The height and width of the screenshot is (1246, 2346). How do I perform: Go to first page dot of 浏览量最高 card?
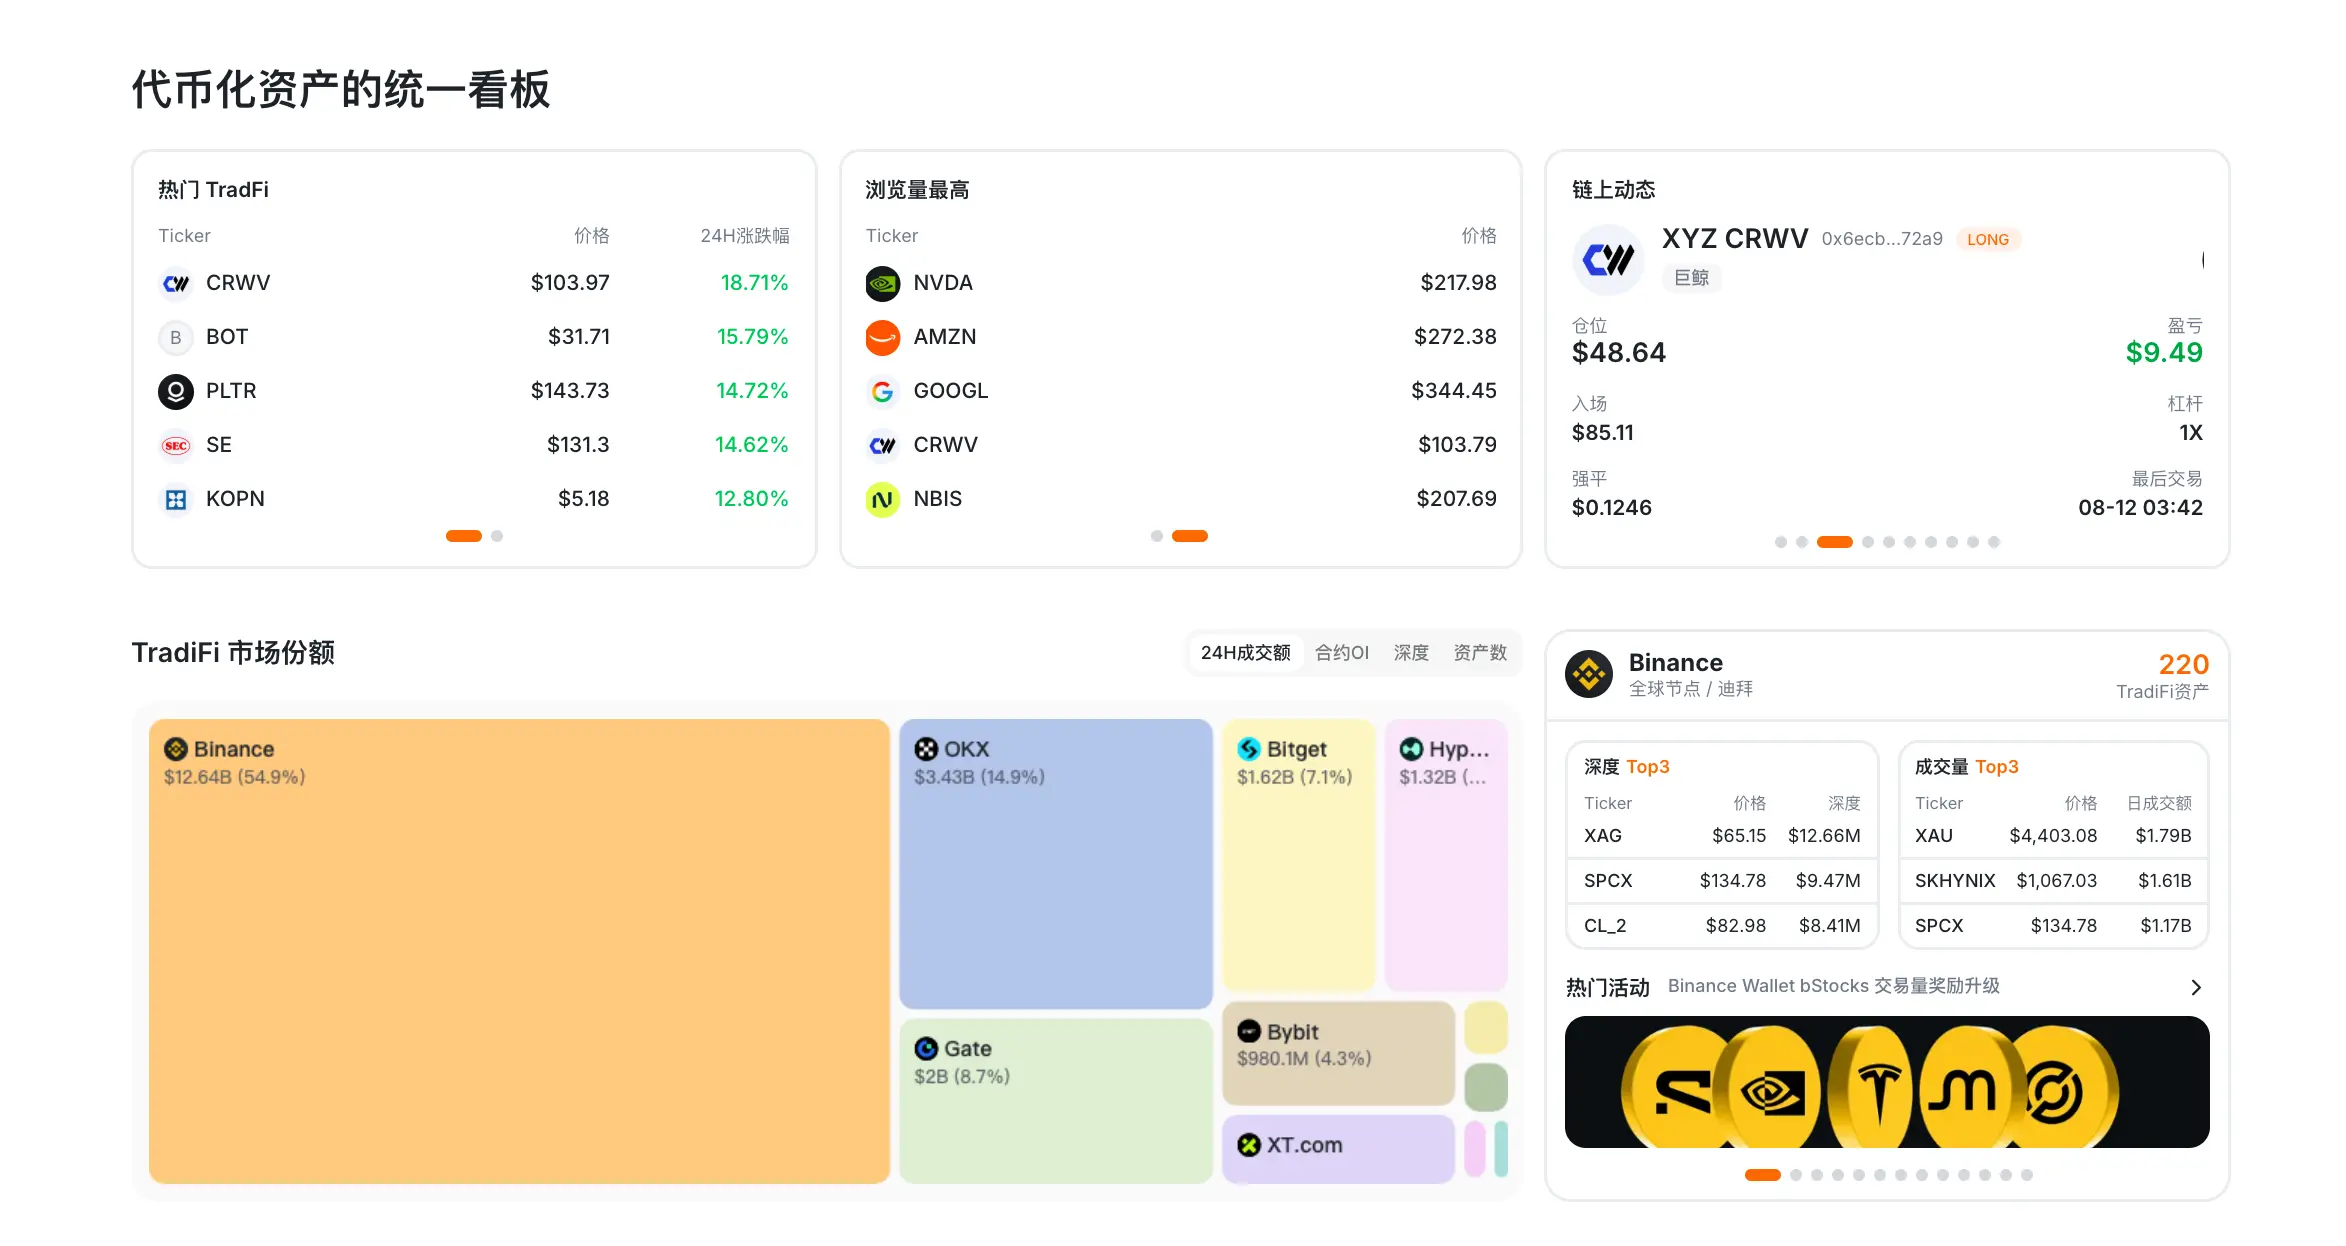(x=1157, y=536)
